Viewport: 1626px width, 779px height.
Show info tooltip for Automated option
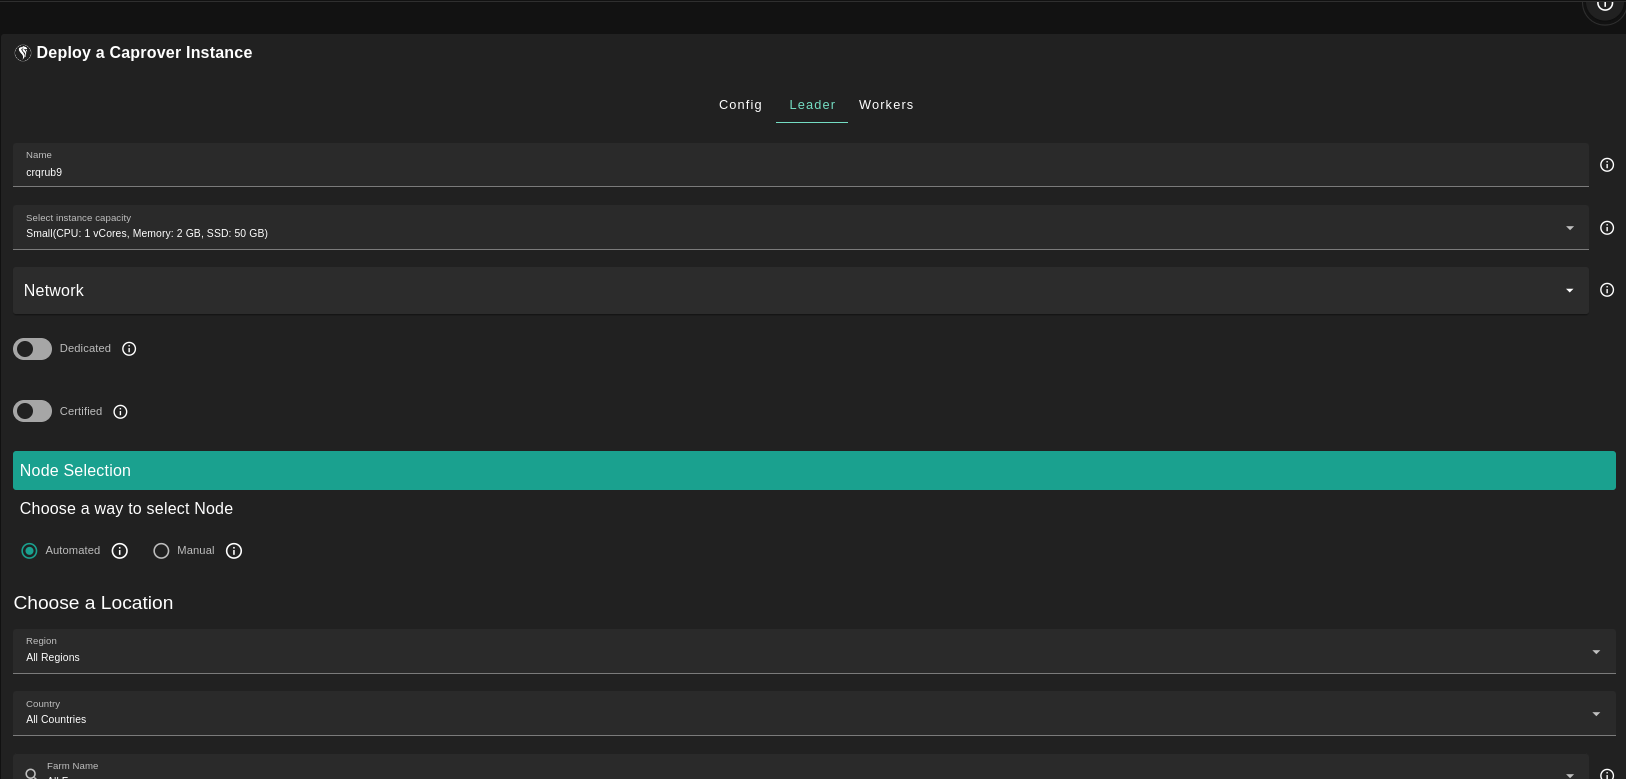point(120,551)
